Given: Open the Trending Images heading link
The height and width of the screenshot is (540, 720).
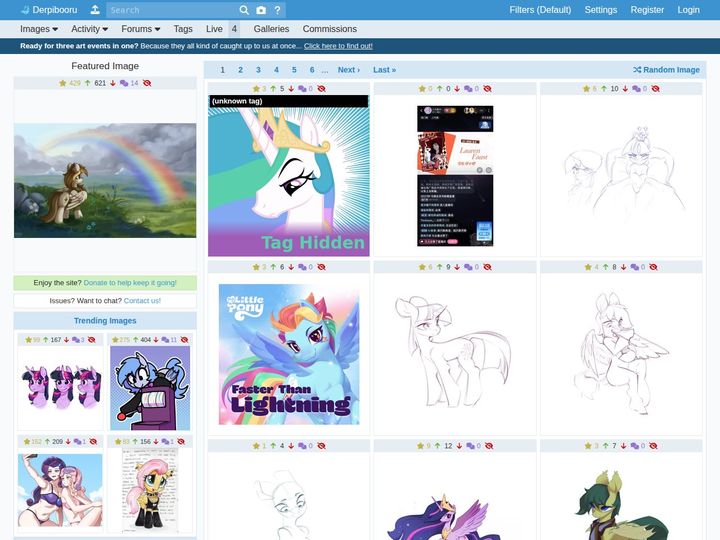Looking at the screenshot, I should [105, 321].
